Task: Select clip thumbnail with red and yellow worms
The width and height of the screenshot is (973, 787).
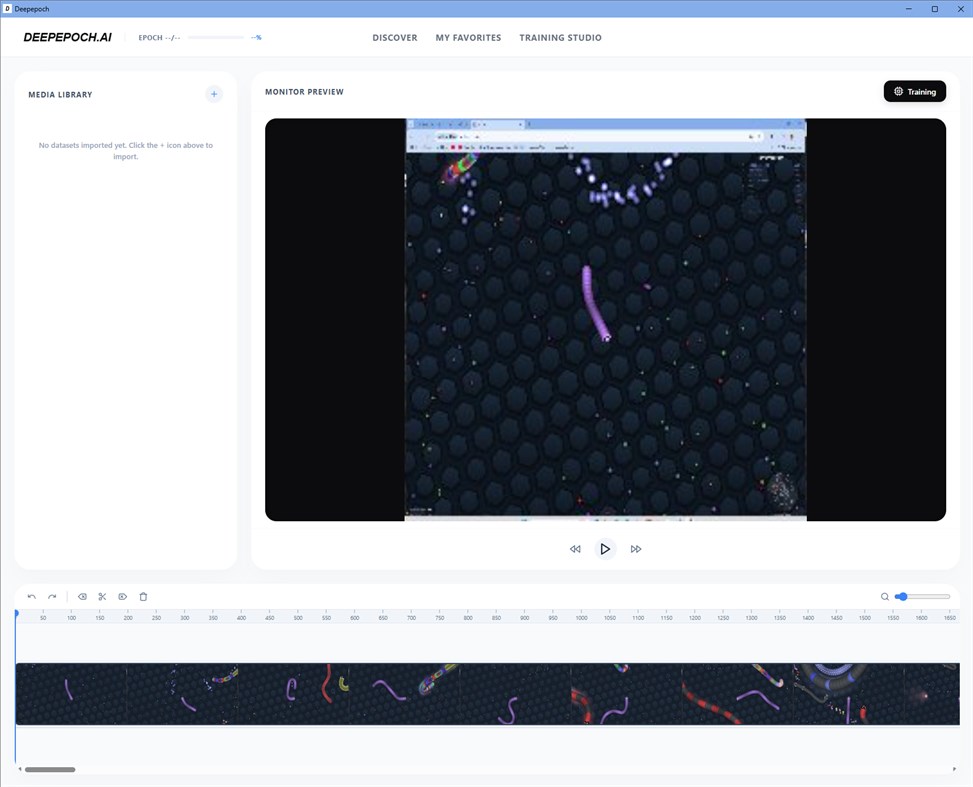Action: click(293, 694)
